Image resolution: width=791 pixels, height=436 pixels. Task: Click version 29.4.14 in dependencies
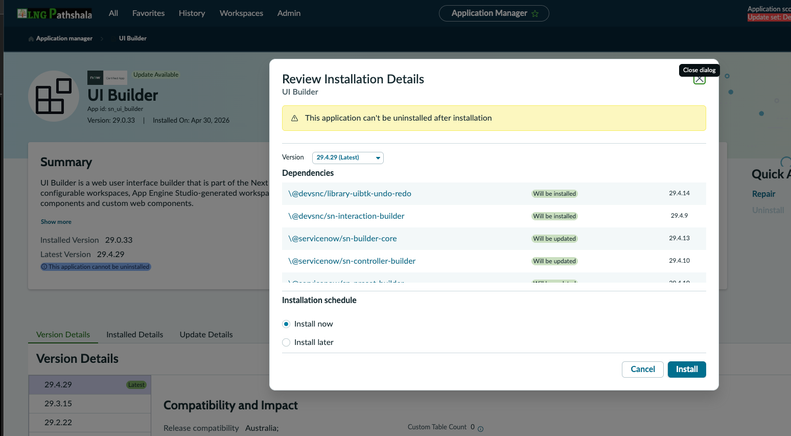pos(679,193)
